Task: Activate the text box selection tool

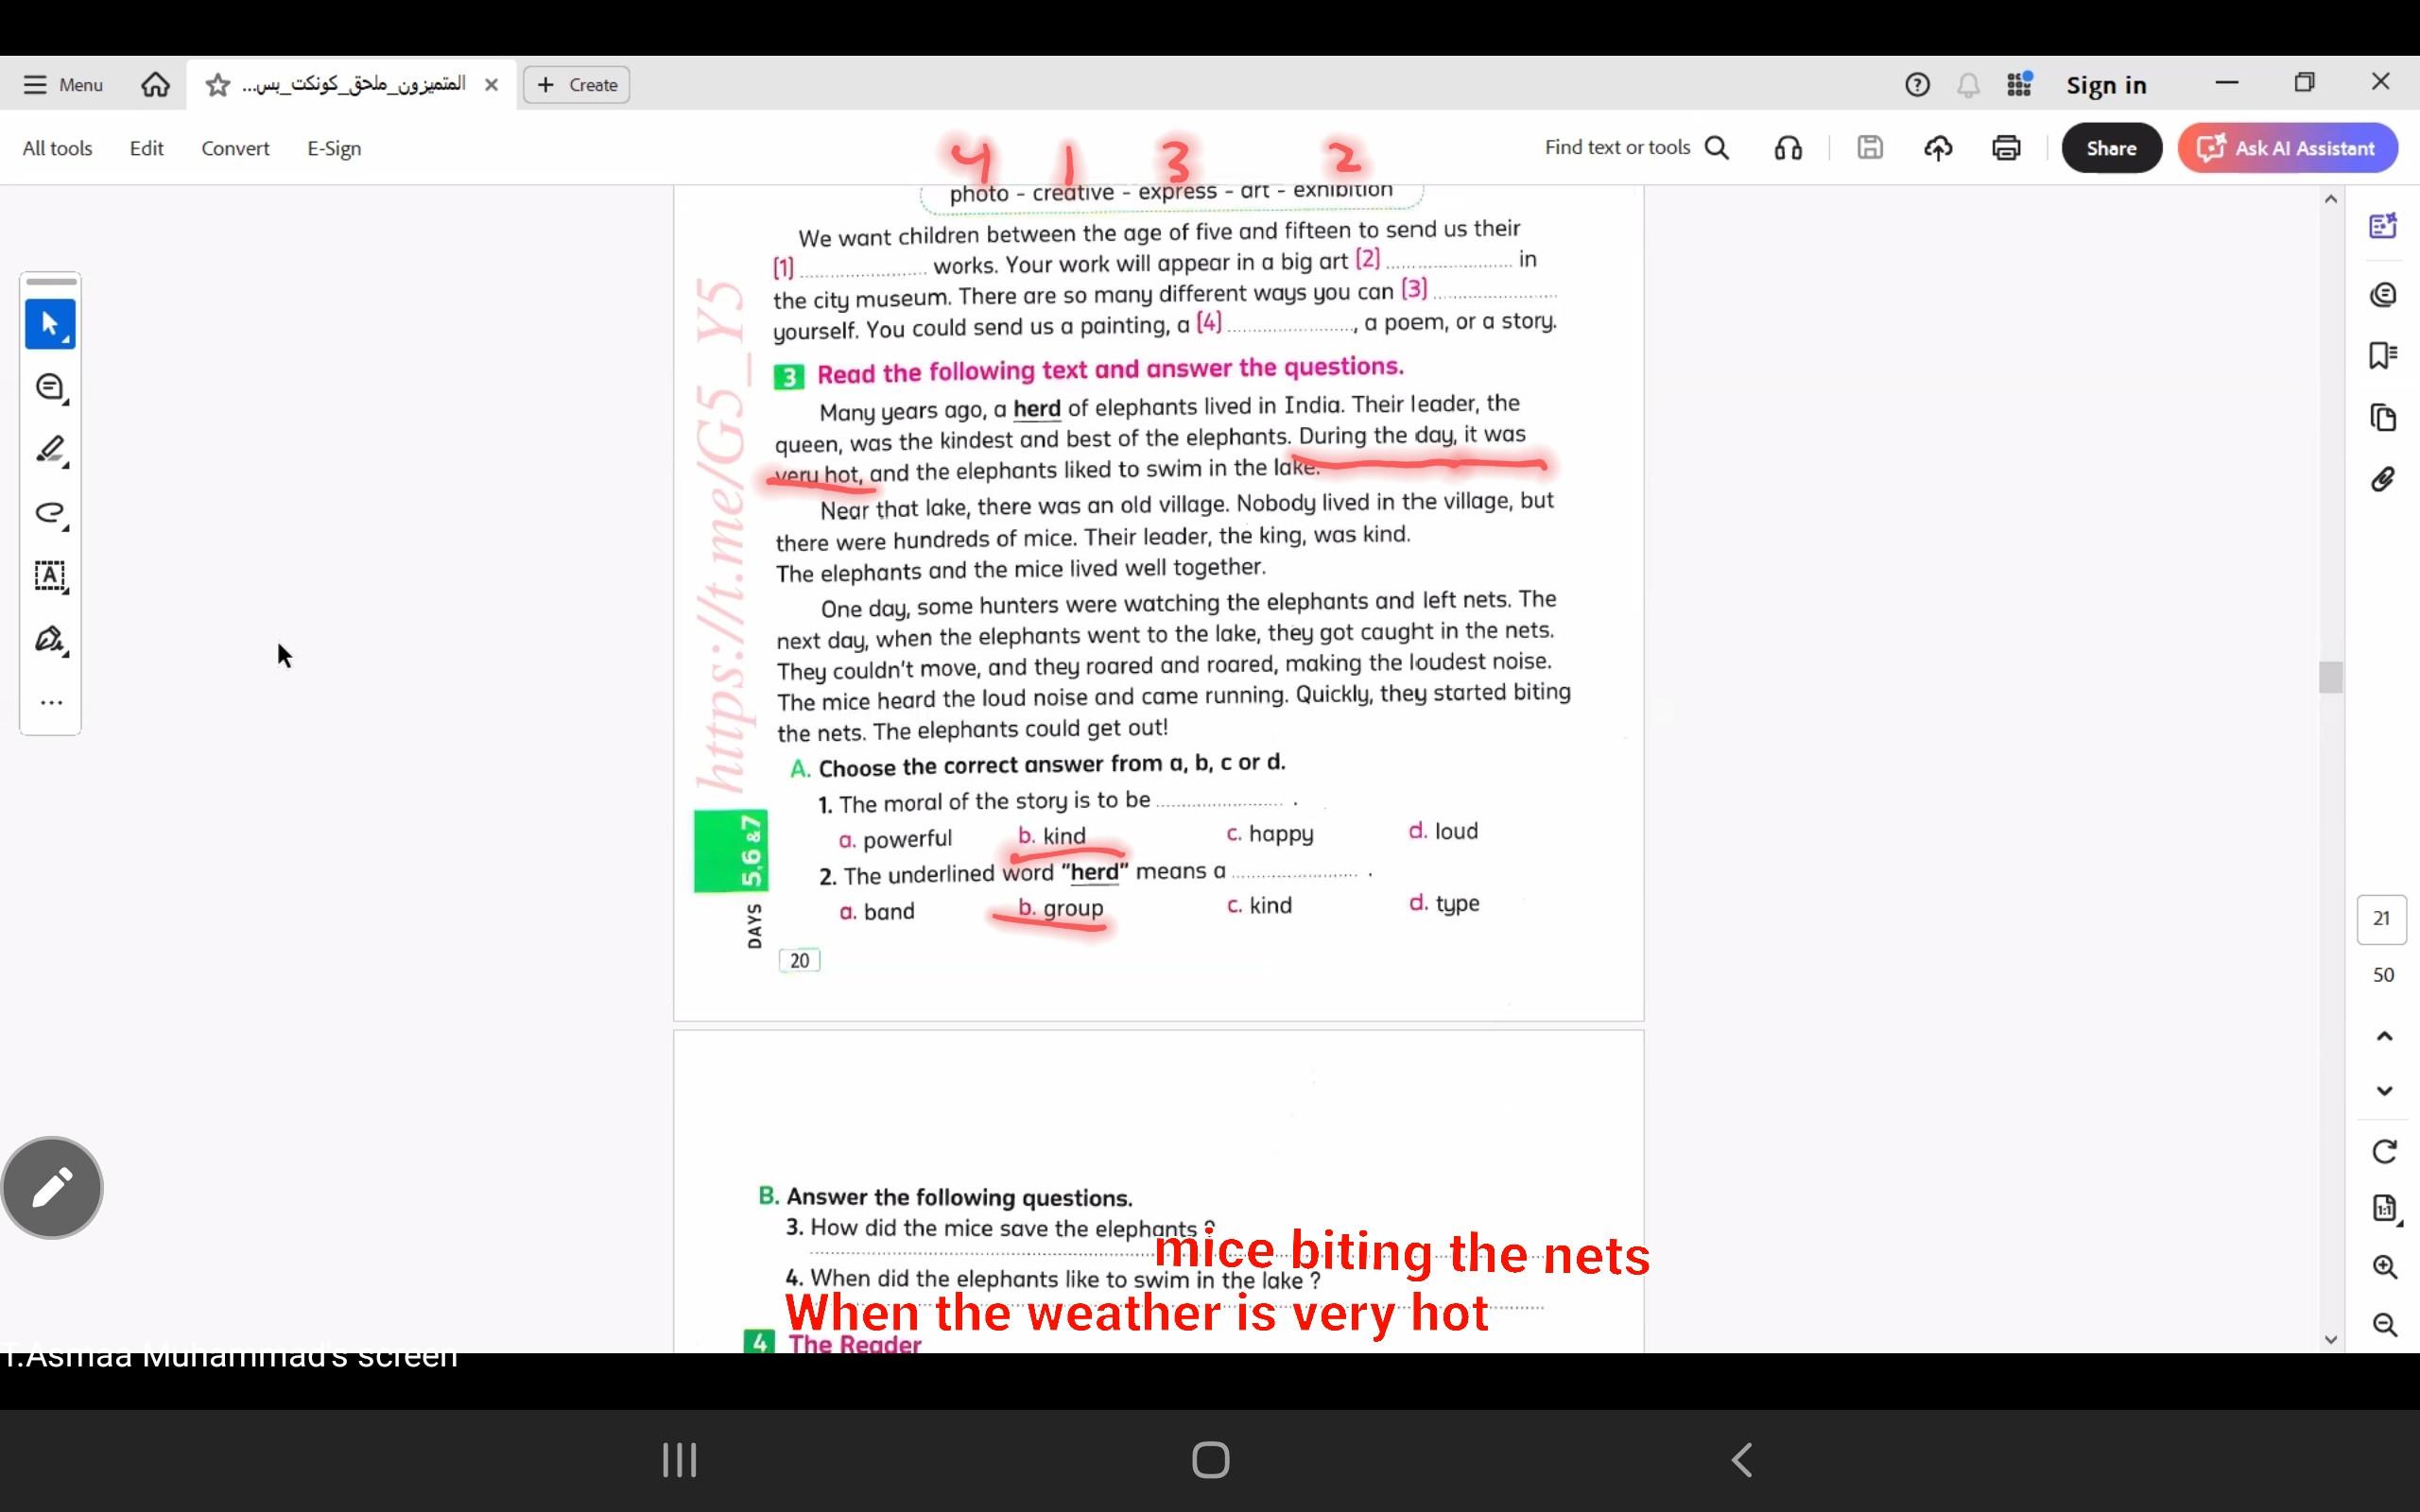Action: (x=50, y=576)
